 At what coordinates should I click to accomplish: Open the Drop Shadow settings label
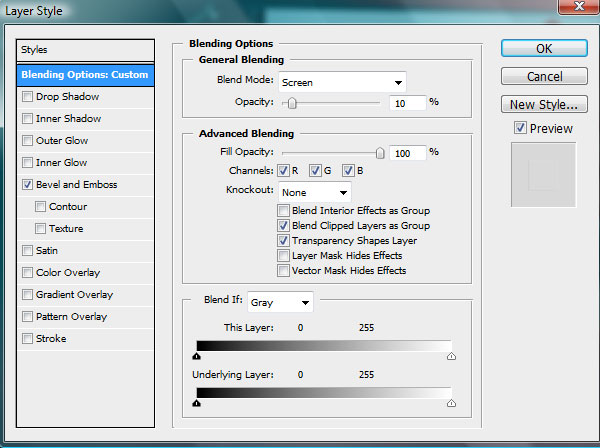pos(67,96)
